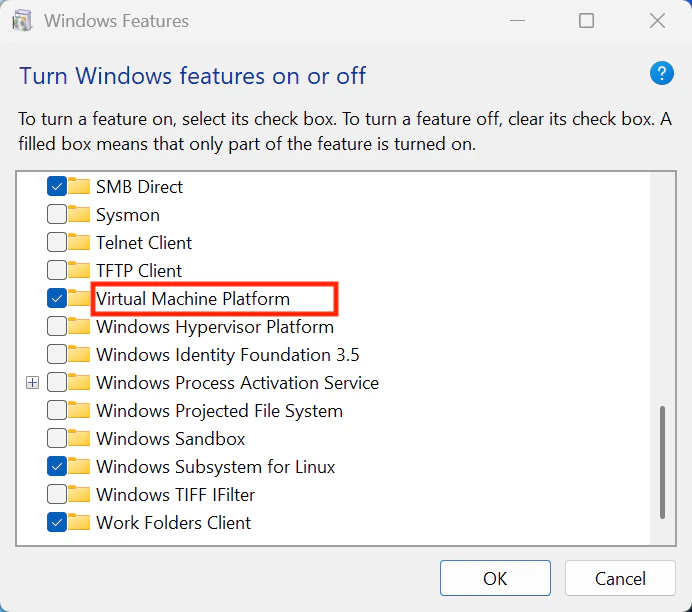The width and height of the screenshot is (692, 612).
Task: Click the folder icon beside Windows Identity Foundation 3.5
Action: pyautogui.click(x=79, y=354)
